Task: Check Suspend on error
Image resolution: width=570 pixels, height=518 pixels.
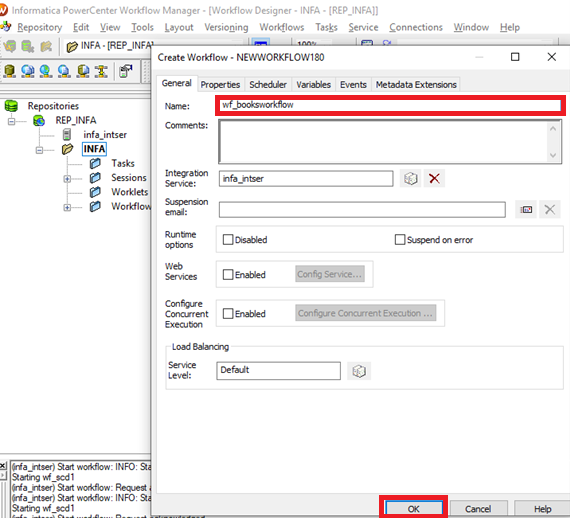Action: pyautogui.click(x=400, y=240)
